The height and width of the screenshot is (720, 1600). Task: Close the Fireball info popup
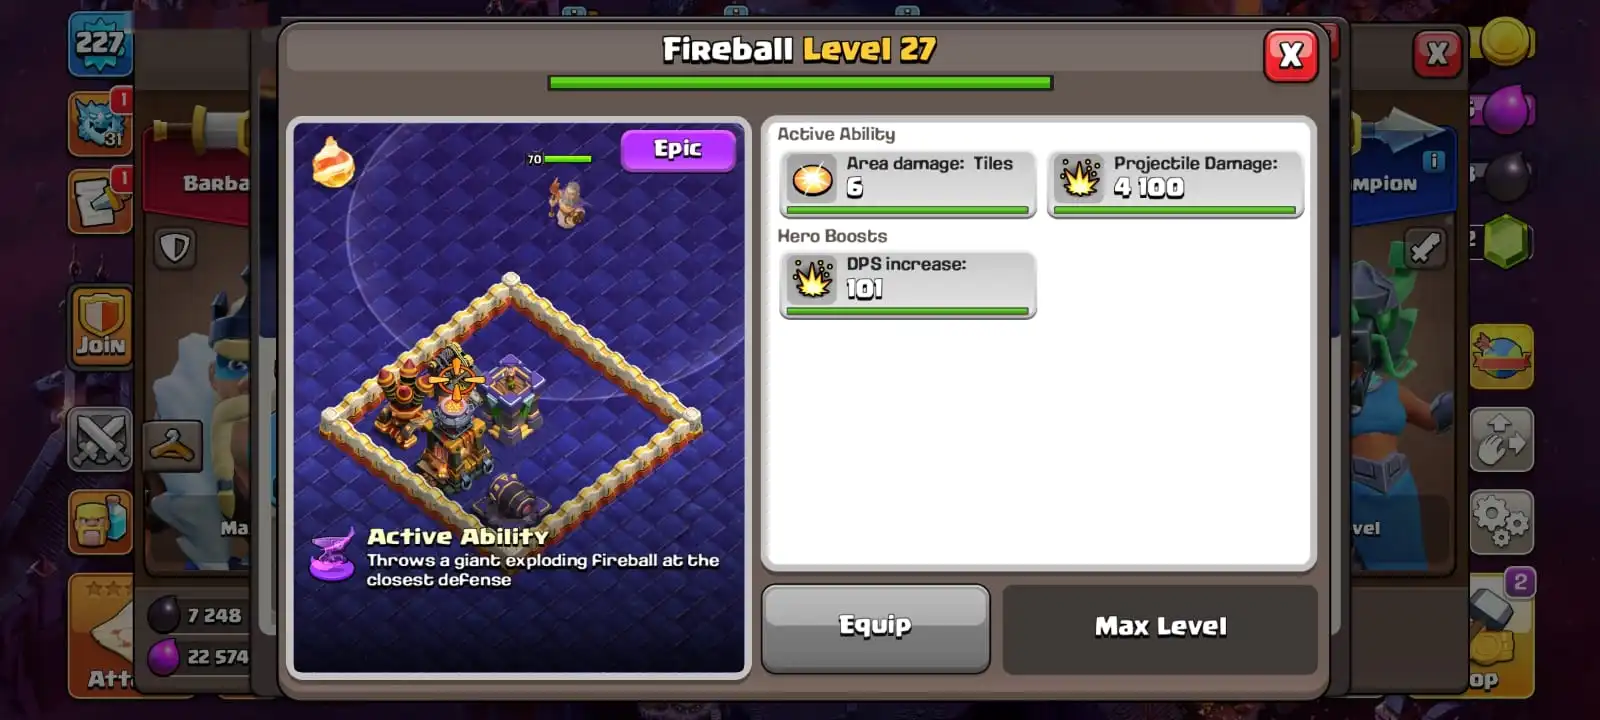[1291, 55]
